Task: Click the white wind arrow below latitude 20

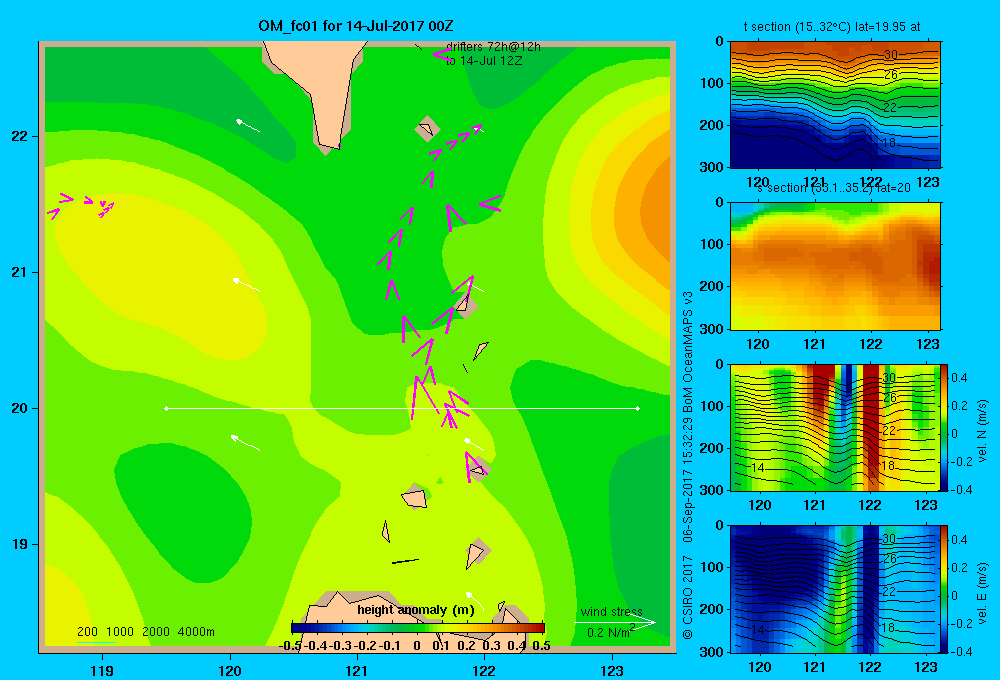Action: point(245,442)
